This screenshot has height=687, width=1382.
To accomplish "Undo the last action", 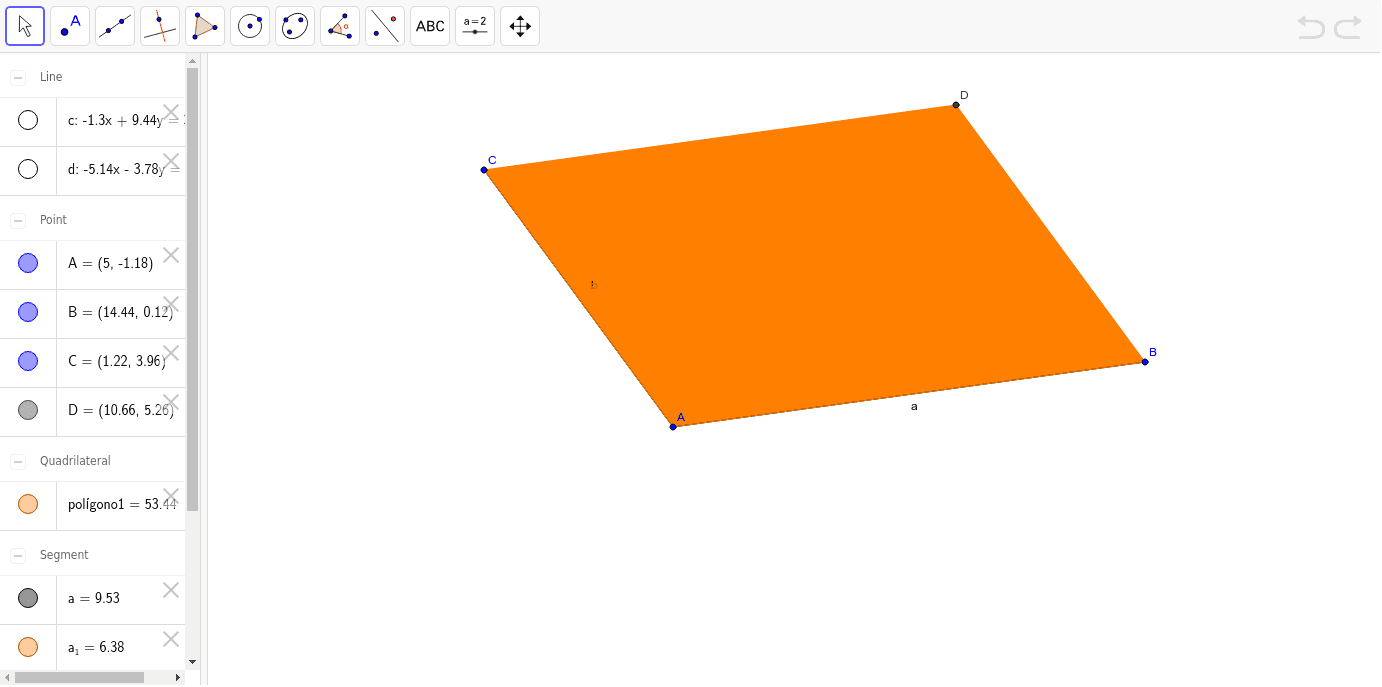I will (1311, 27).
